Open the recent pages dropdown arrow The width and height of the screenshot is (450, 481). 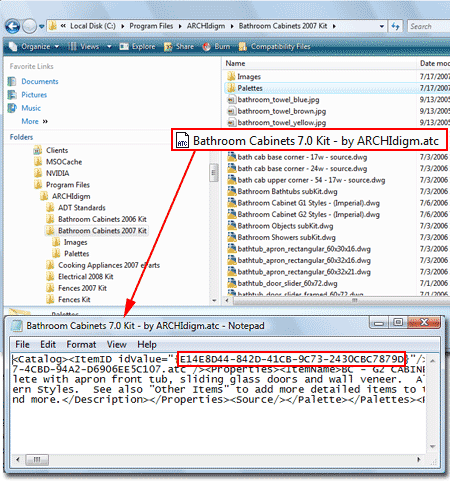(x=41, y=26)
